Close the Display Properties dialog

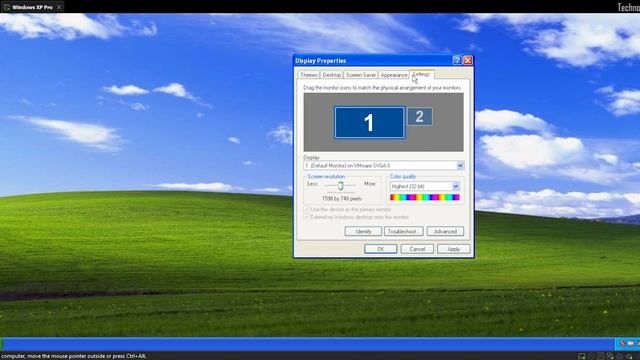click(x=468, y=60)
